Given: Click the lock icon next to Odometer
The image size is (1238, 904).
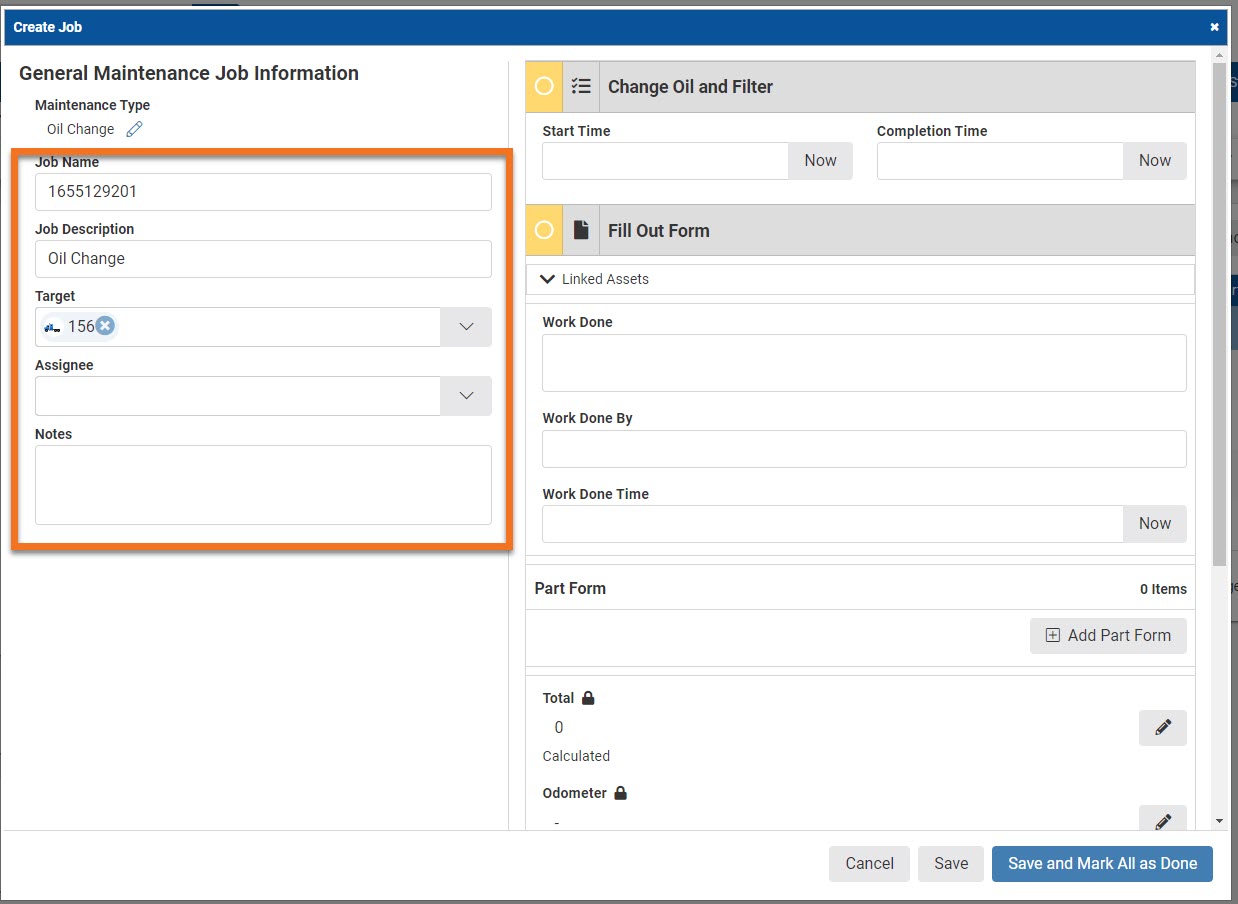Looking at the screenshot, I should click(620, 793).
